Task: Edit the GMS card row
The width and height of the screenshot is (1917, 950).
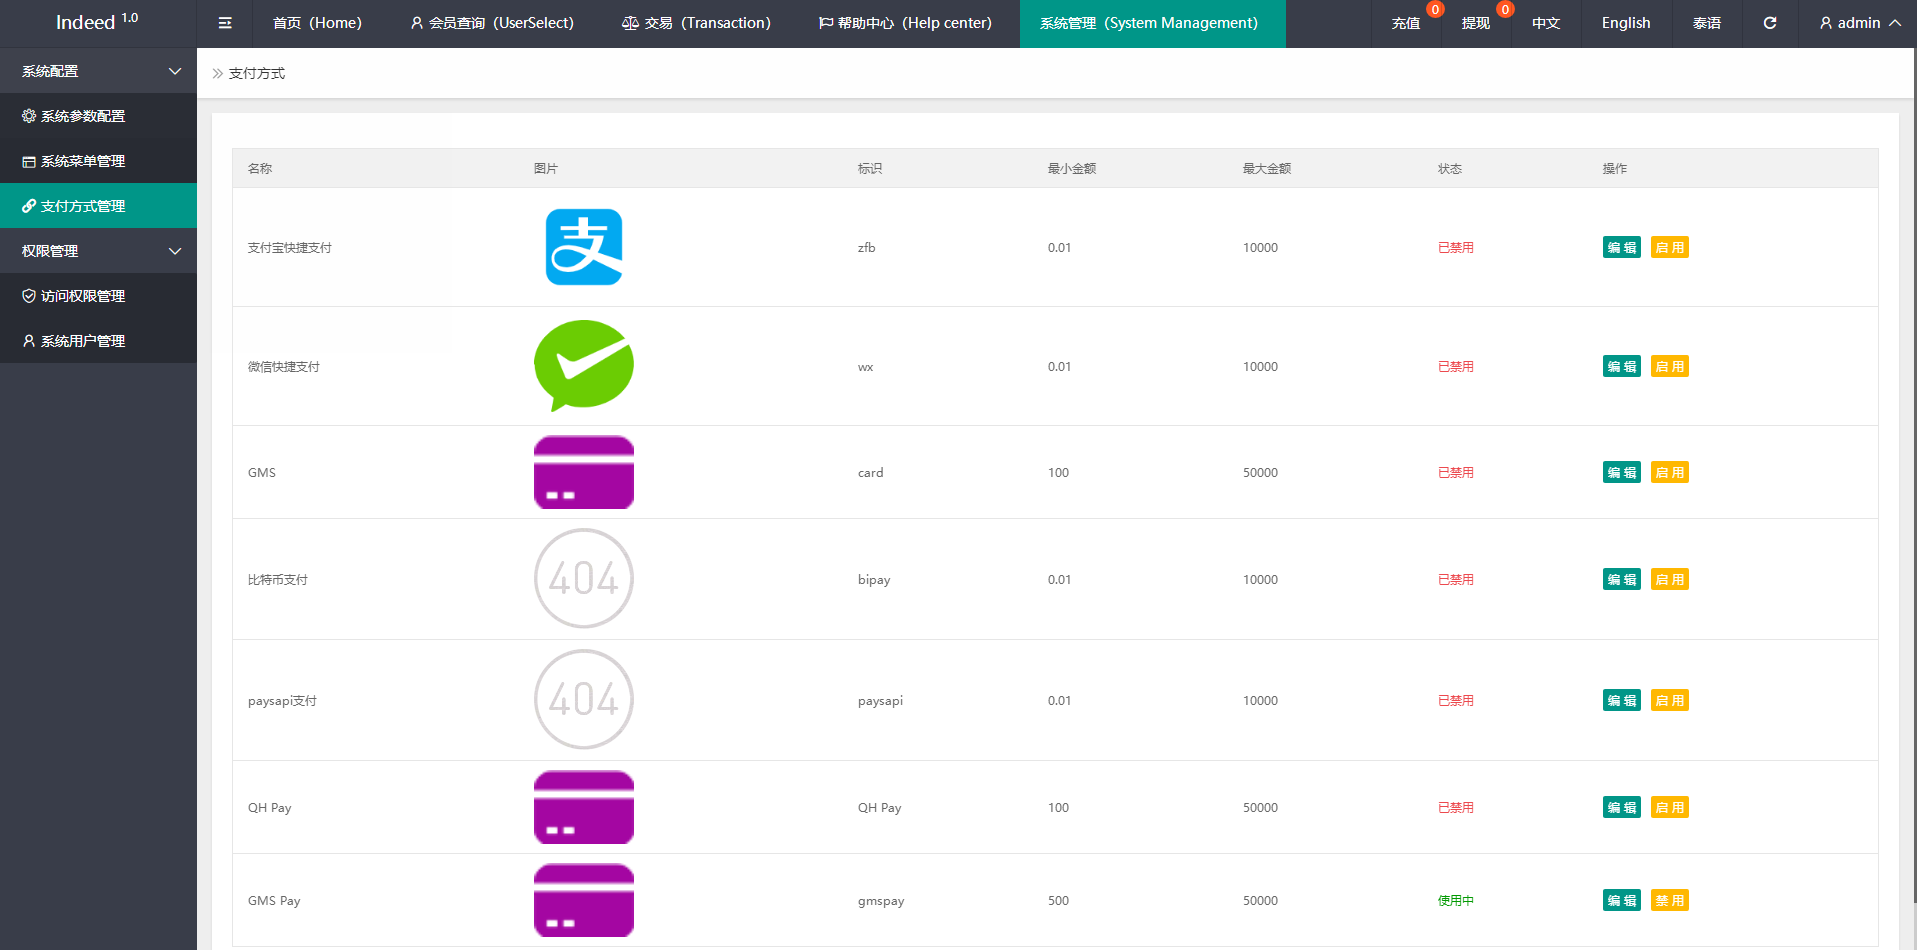Action: tap(1622, 472)
